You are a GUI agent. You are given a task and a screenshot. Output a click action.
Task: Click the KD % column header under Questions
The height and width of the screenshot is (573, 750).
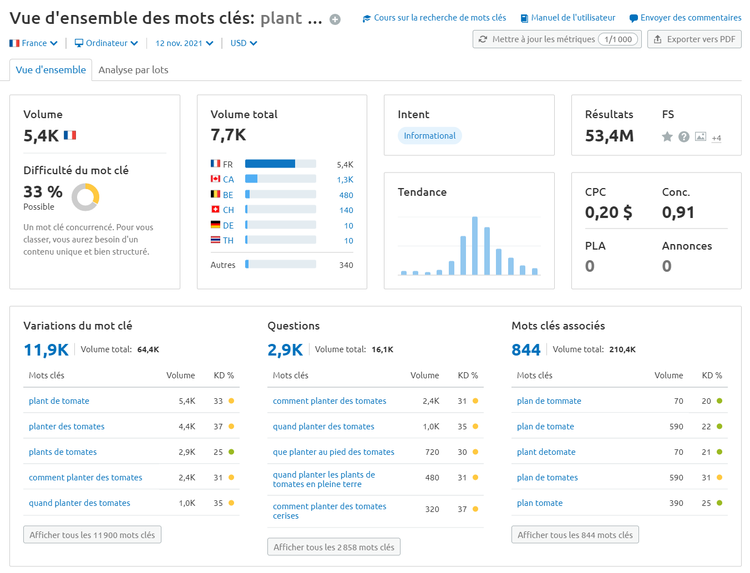468,375
